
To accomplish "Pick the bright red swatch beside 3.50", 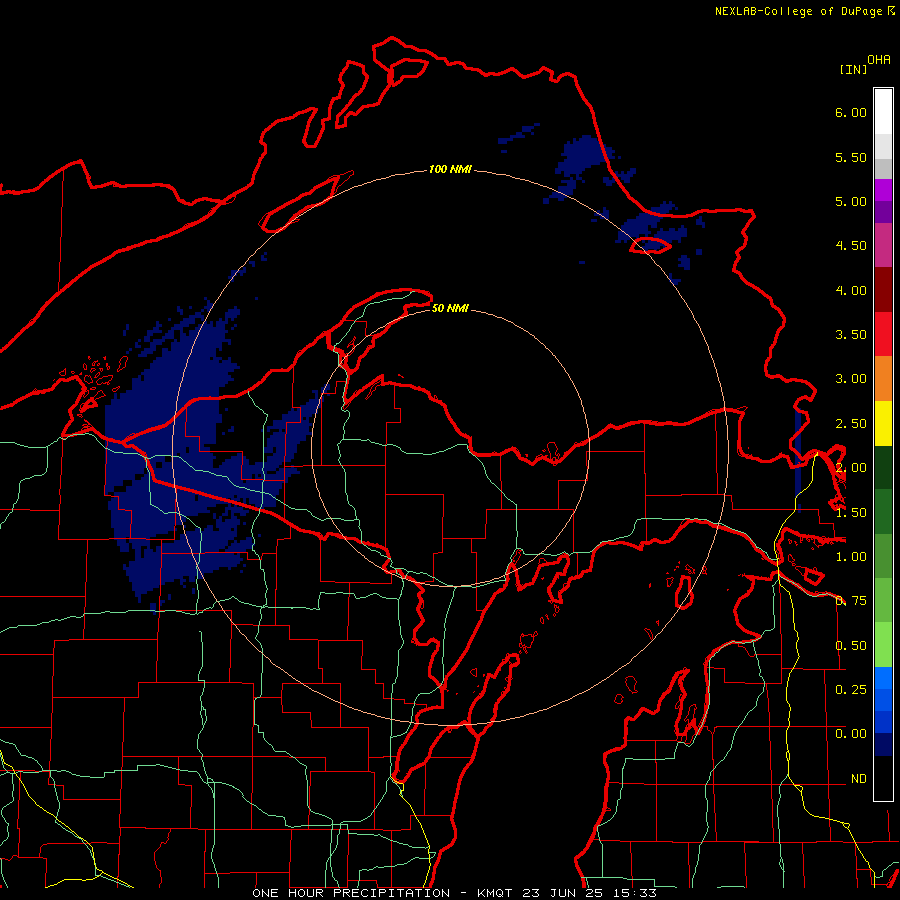I will [883, 334].
